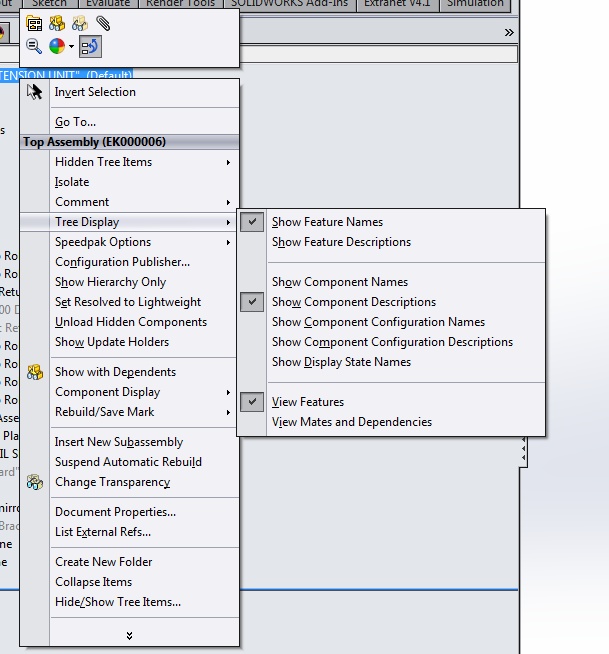609x654 pixels.
Task: Open Go To... menu entry
Action: 130,122
